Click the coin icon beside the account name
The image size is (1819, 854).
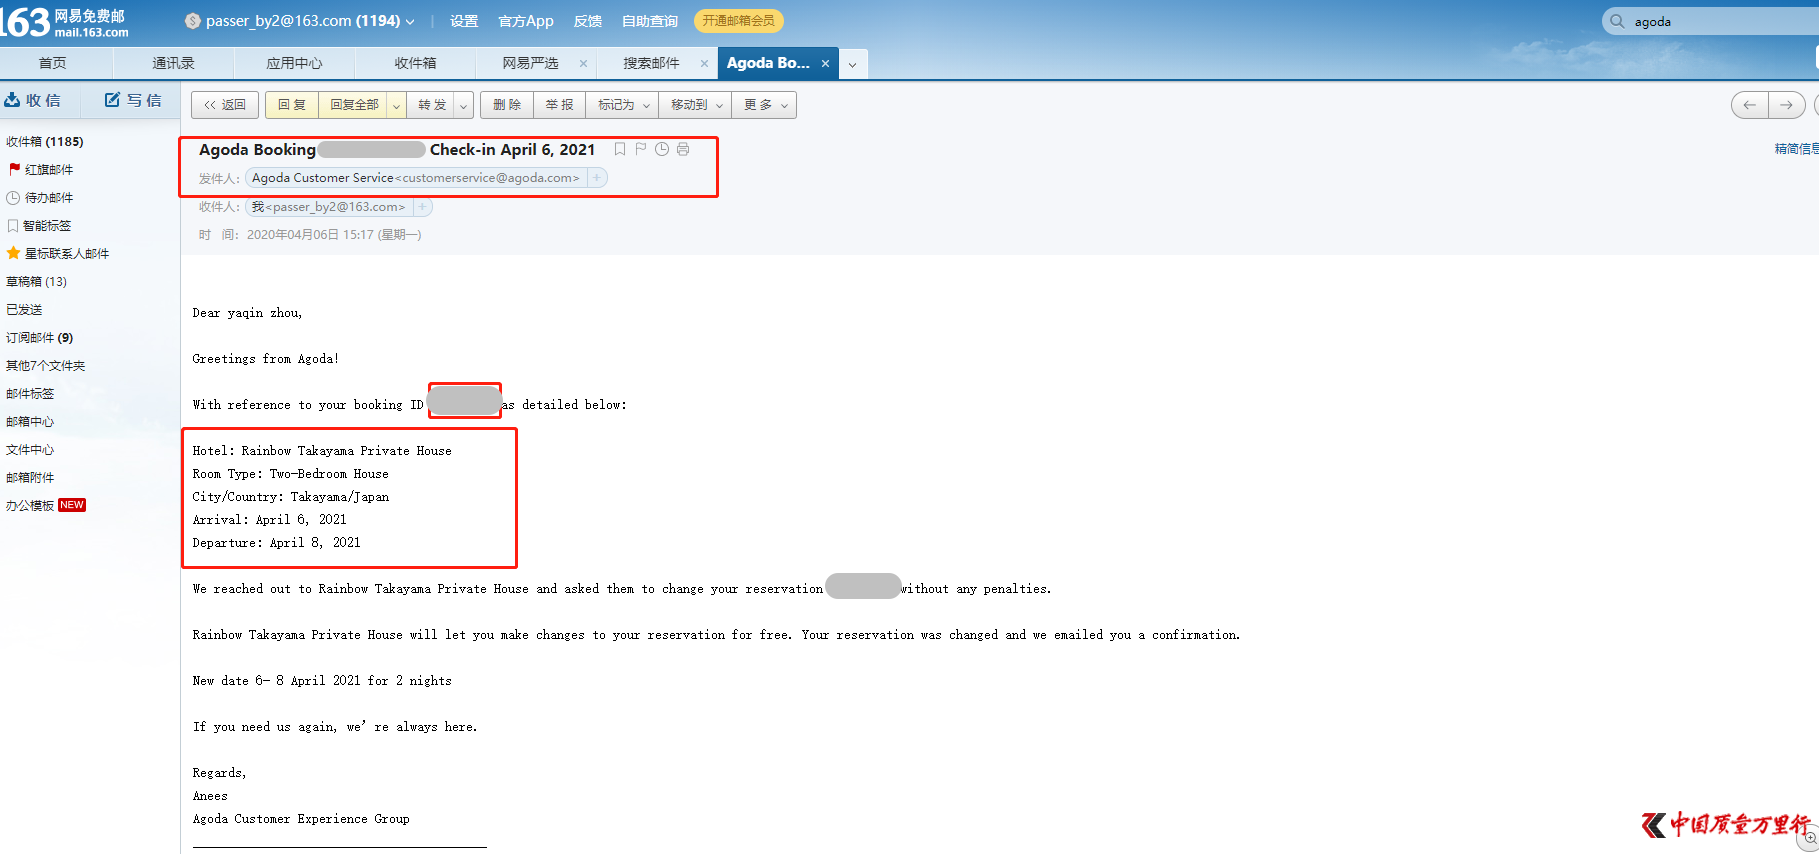[193, 21]
